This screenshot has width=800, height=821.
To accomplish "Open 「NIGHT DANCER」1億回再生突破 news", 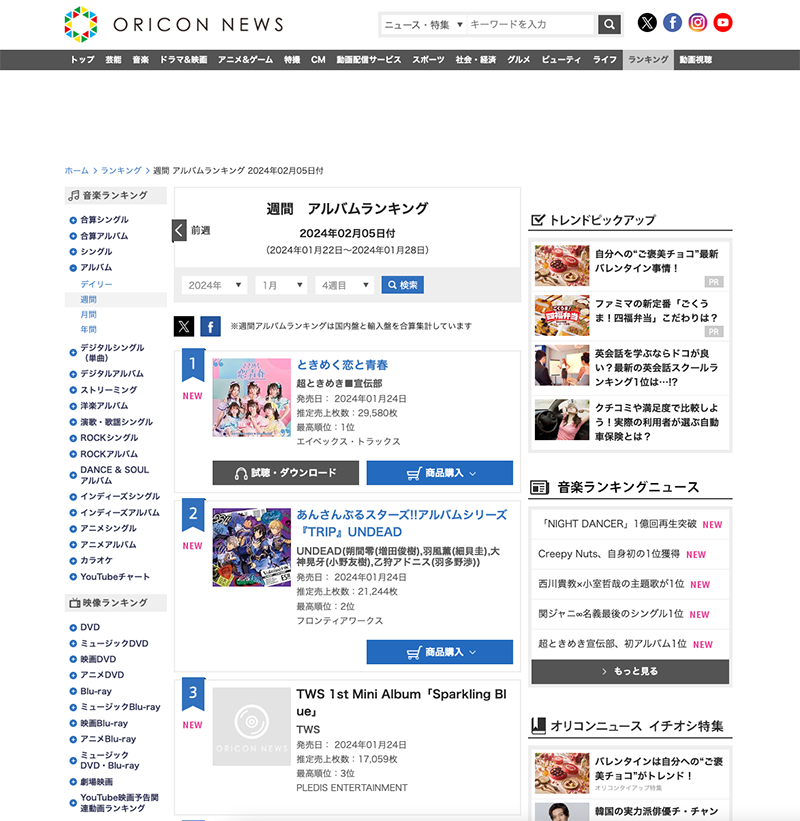I will click(x=619, y=524).
